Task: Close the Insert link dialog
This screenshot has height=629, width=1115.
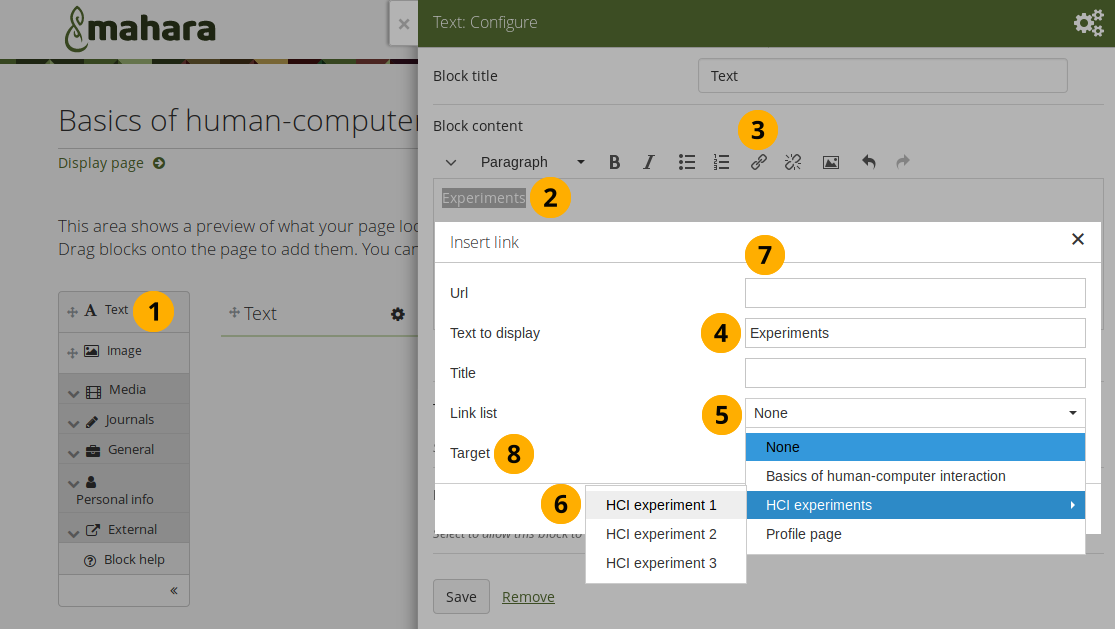Action: (x=1077, y=239)
